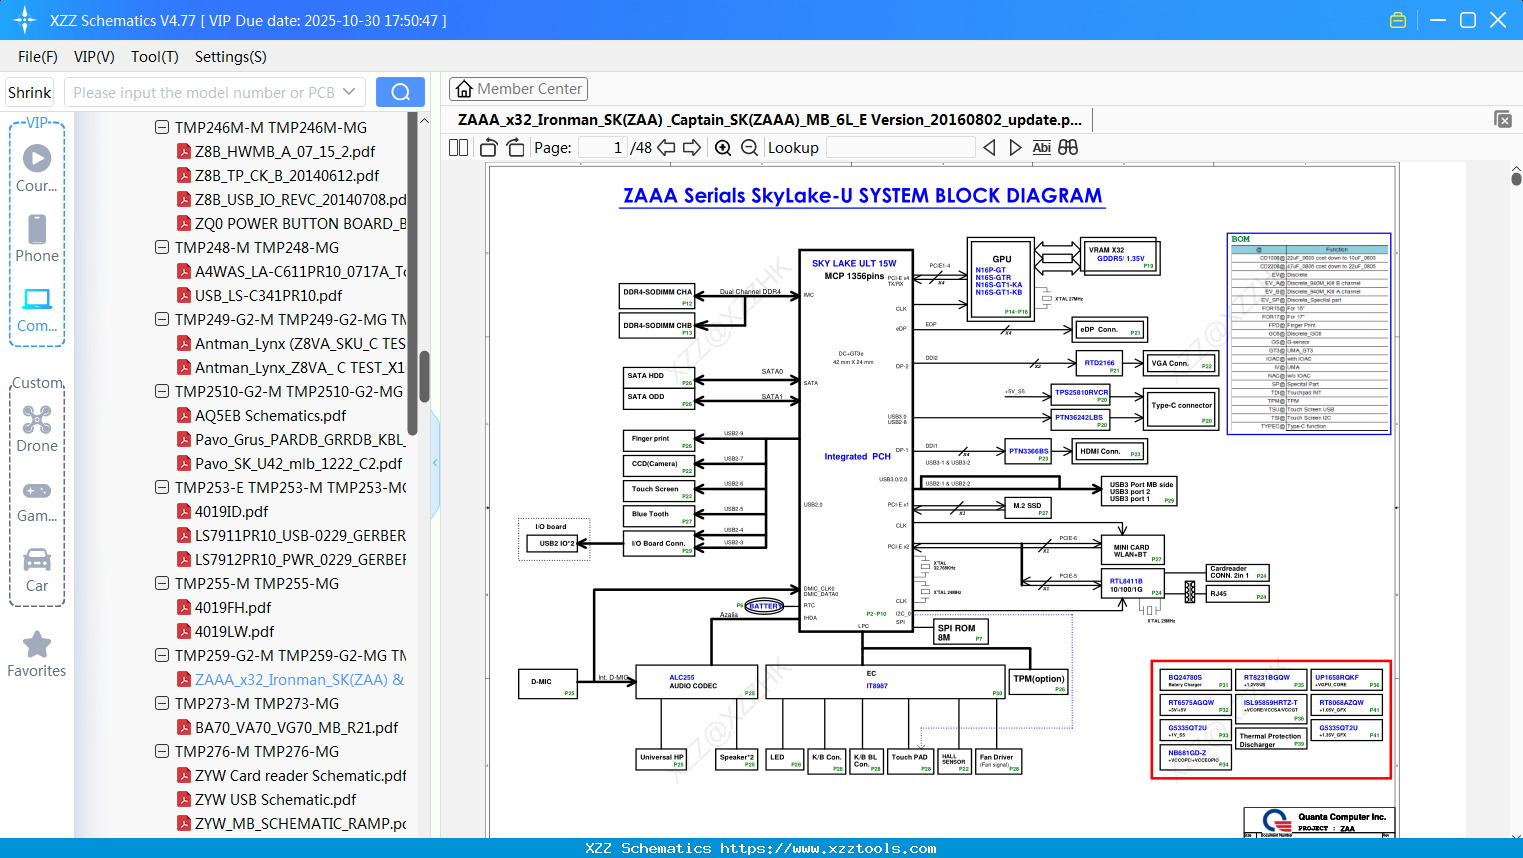
Task: Collapse the TMP253-E TMP253-M node
Action: (x=162, y=487)
